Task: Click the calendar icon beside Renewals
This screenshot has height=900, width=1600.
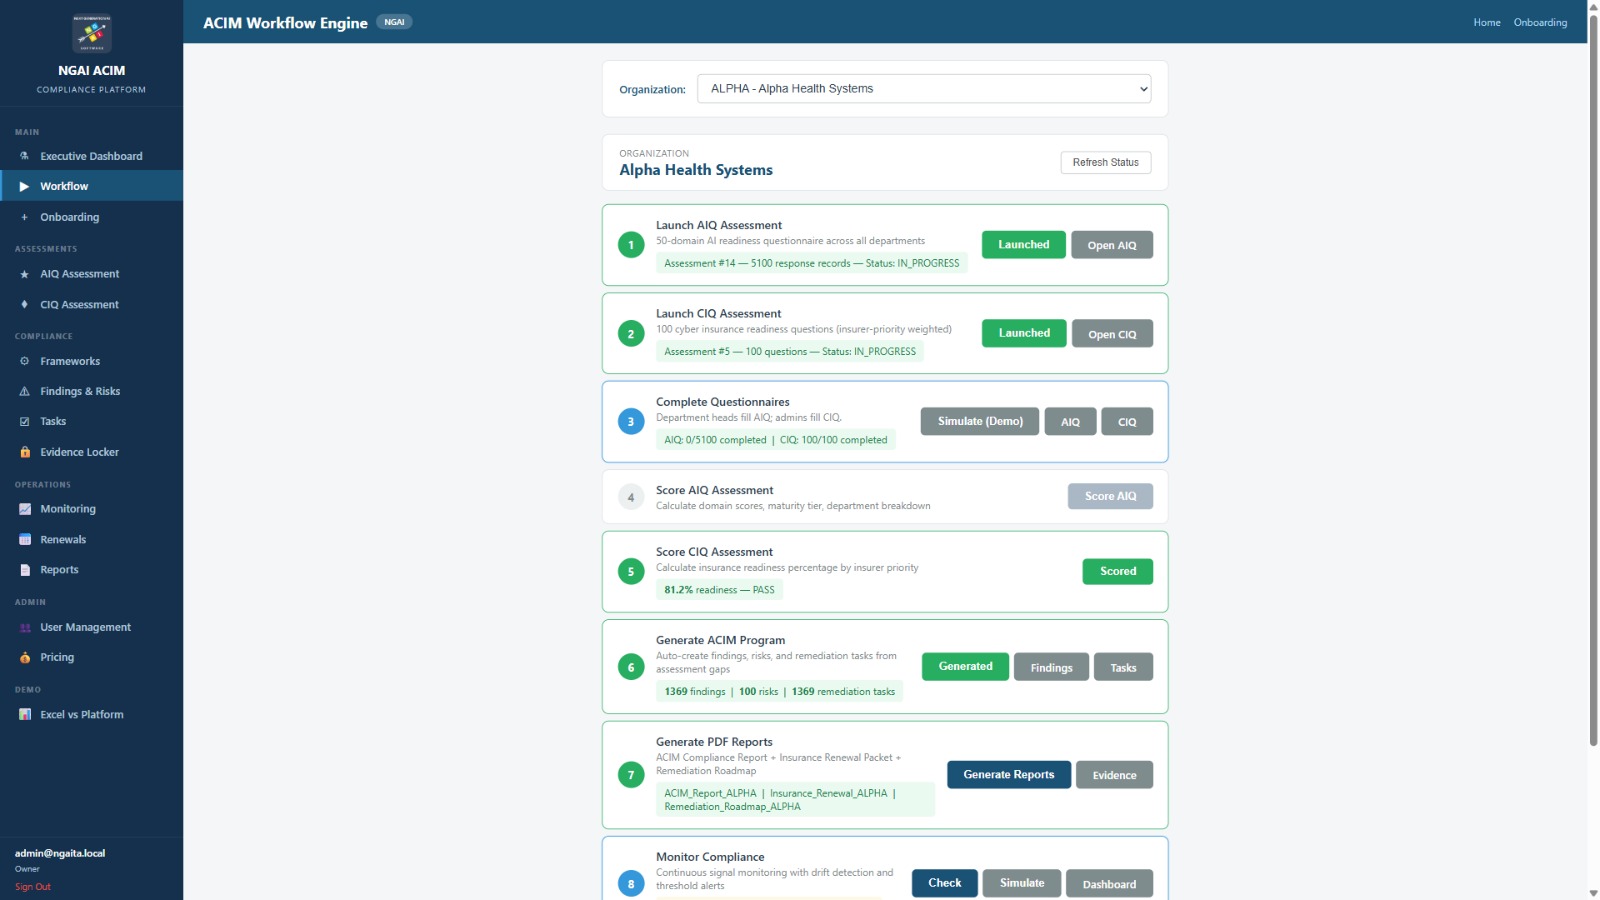Action: [x=25, y=540]
